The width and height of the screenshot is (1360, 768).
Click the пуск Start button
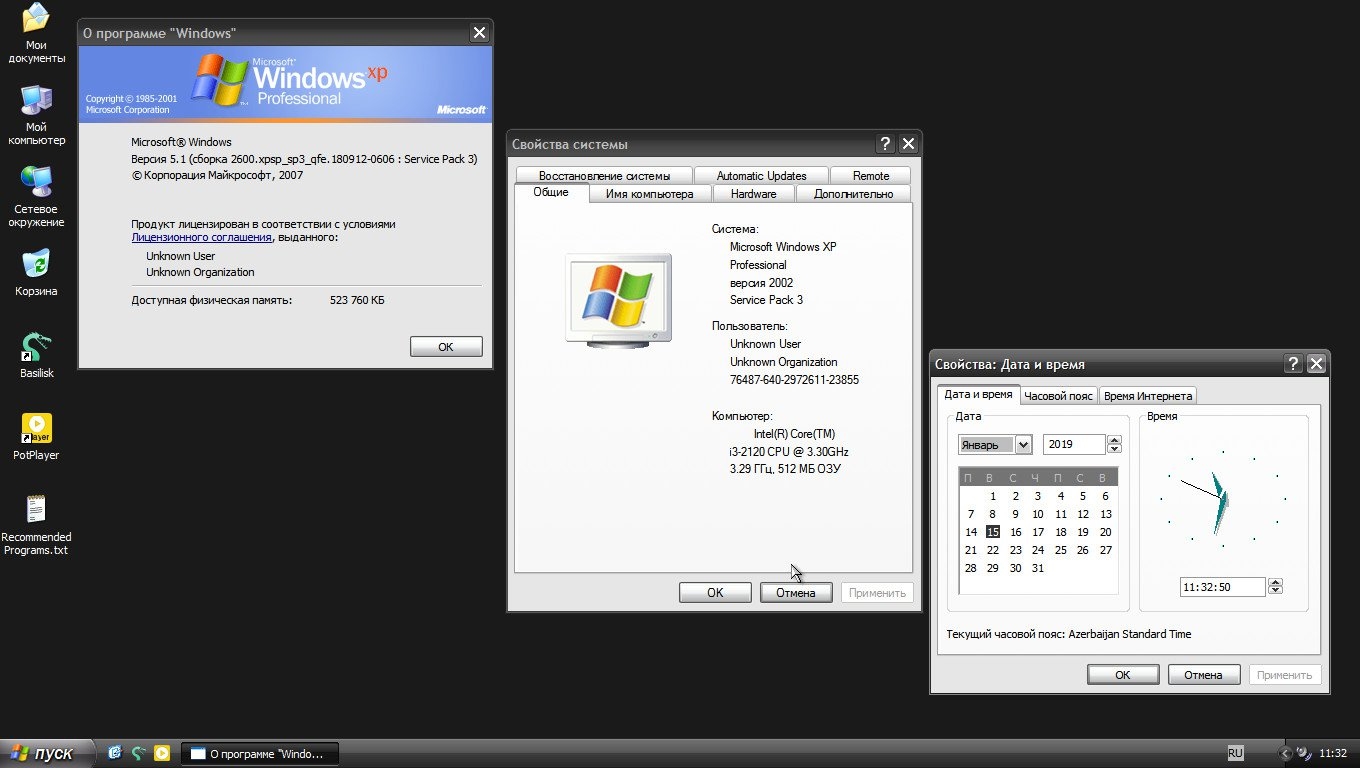(x=45, y=753)
